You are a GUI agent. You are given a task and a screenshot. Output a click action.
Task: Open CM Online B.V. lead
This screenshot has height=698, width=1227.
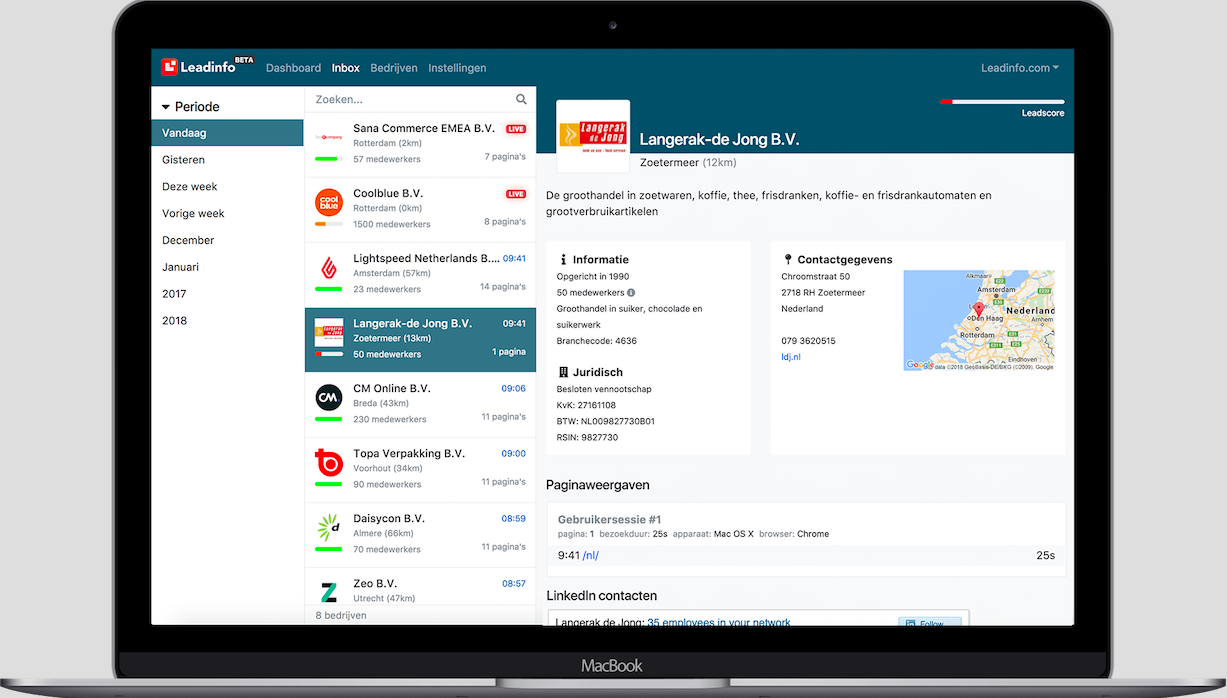tap(420, 405)
